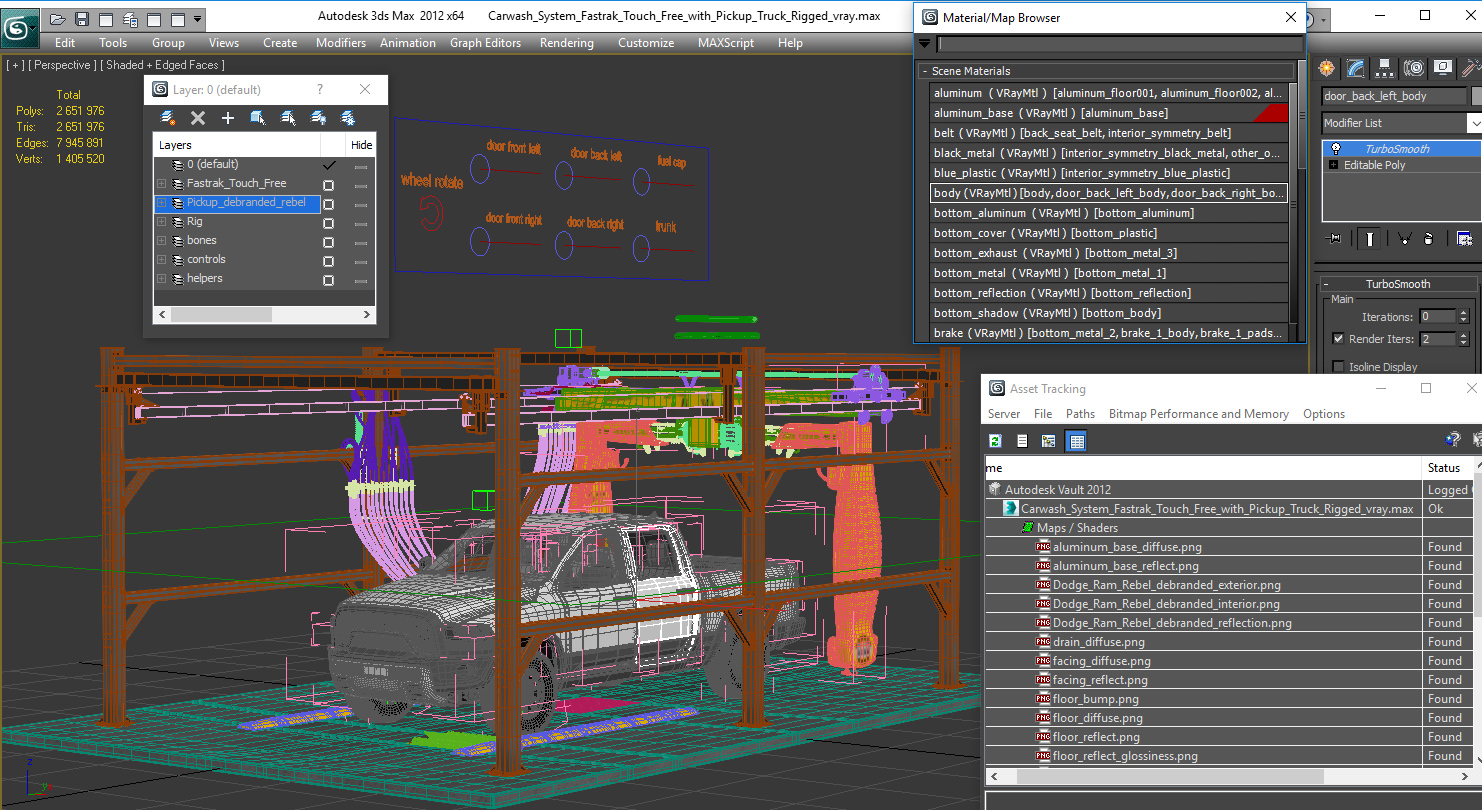The image size is (1482, 810).
Task: Expand the Fastrak_Touch_Free layer
Action: [161, 184]
